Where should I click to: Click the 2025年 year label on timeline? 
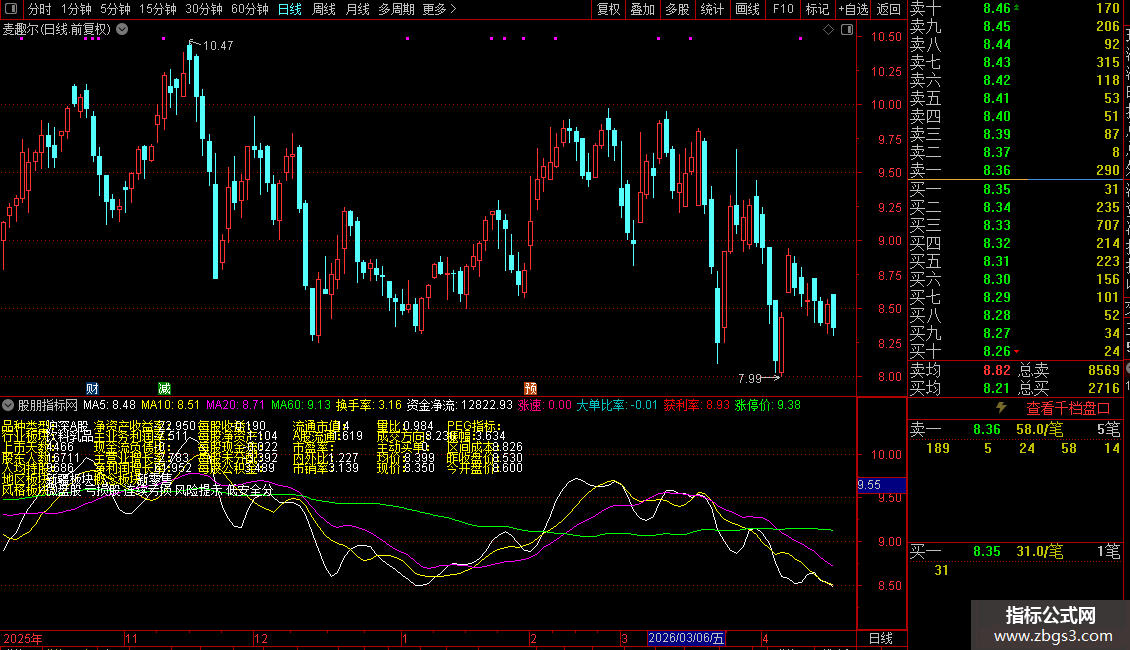[22, 638]
